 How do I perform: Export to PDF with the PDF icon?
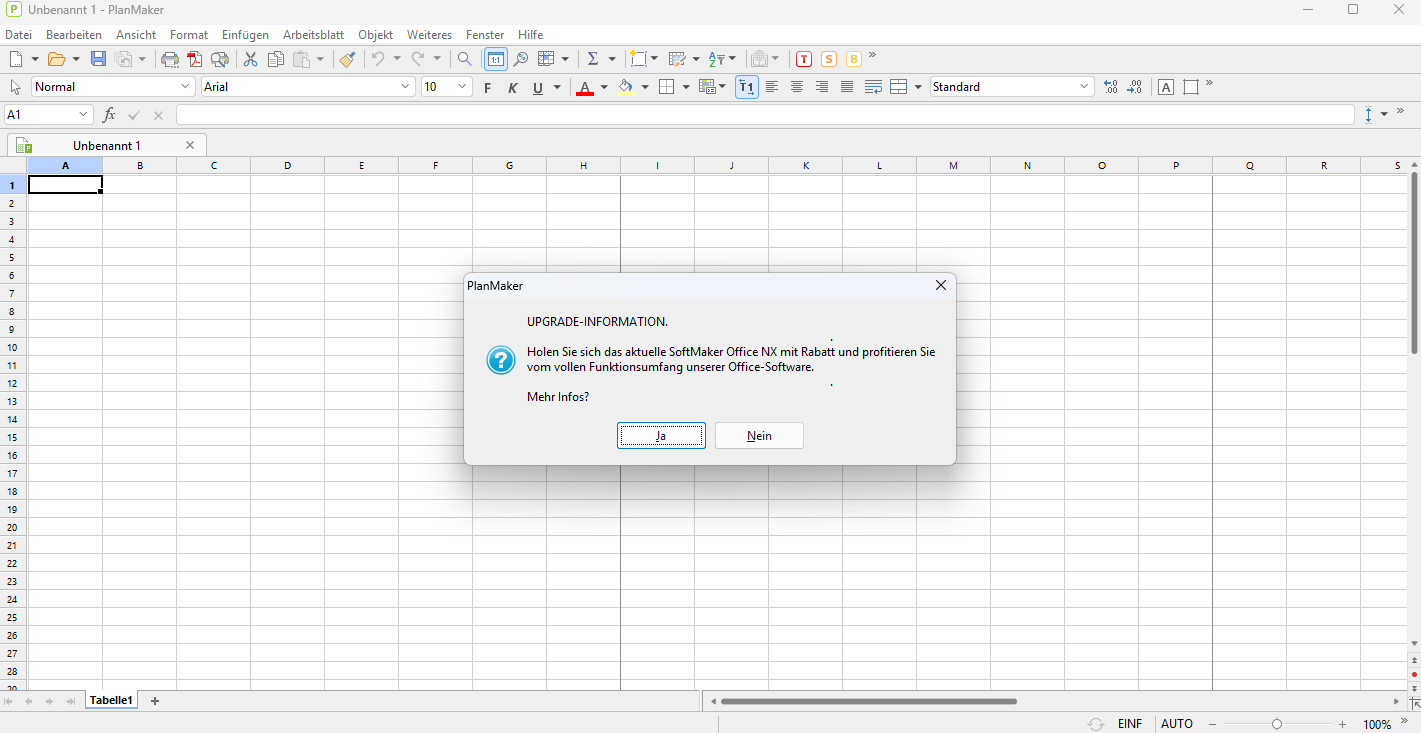coord(195,59)
